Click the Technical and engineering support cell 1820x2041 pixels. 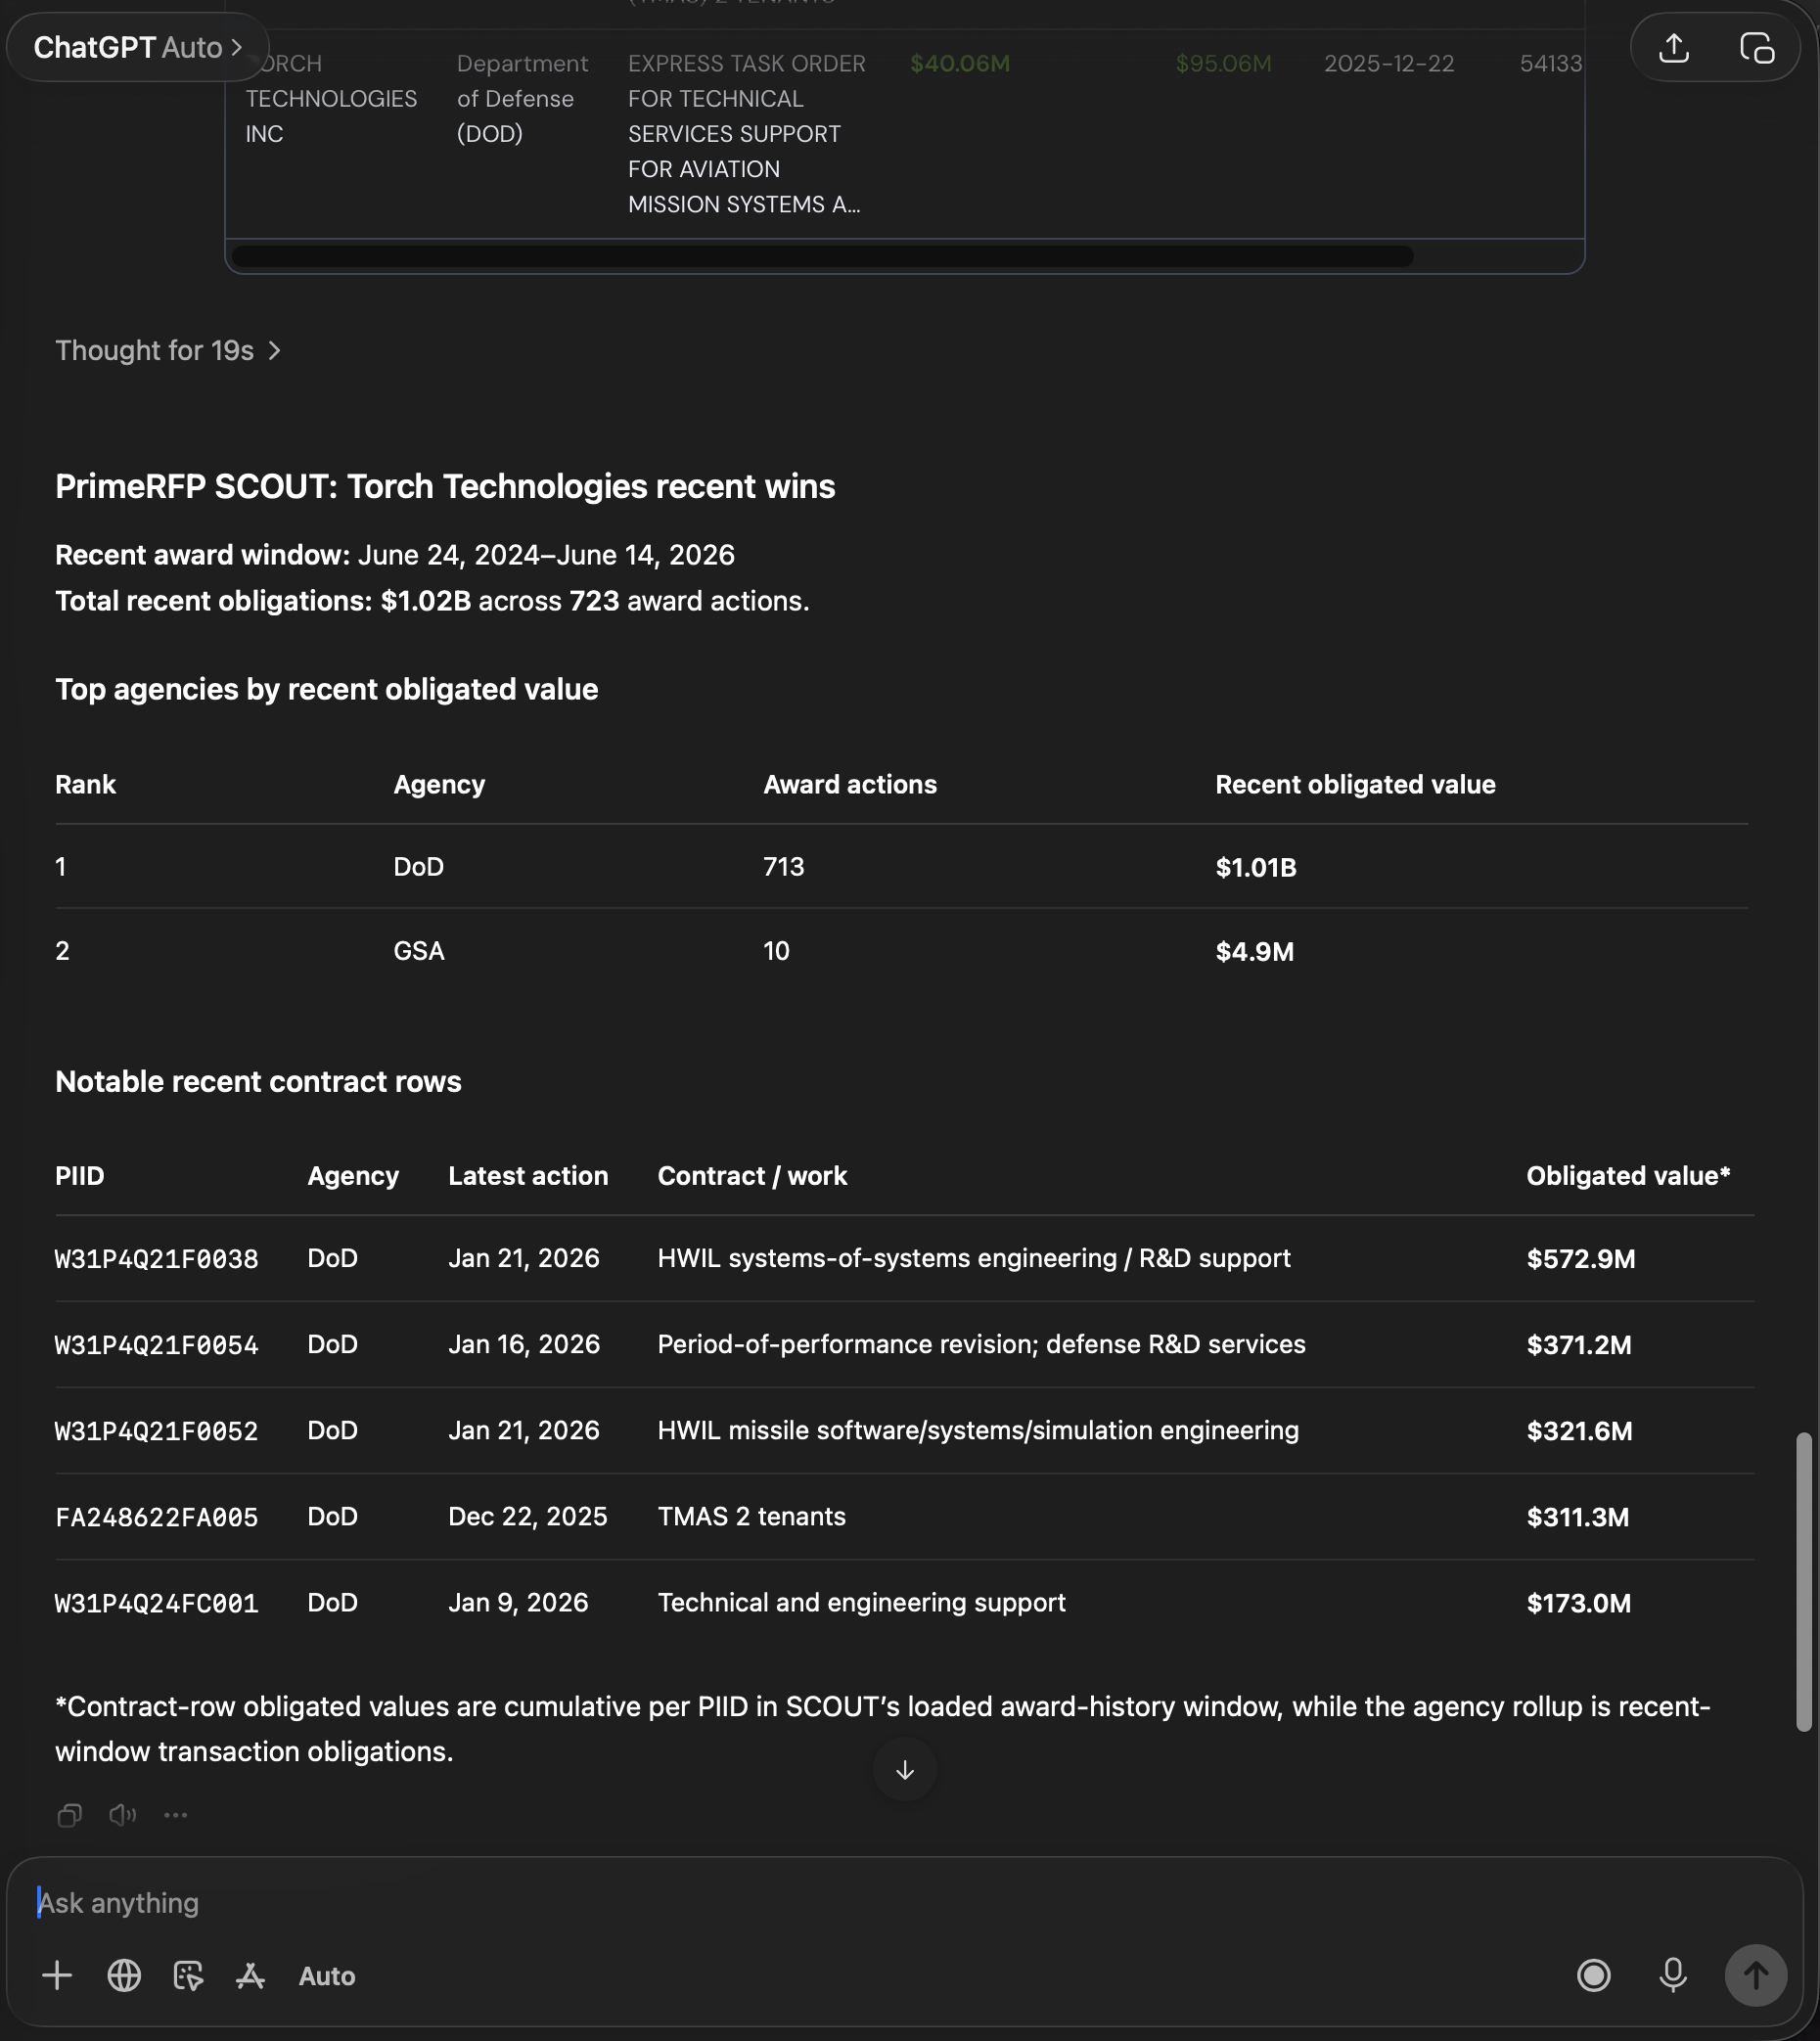click(861, 1602)
